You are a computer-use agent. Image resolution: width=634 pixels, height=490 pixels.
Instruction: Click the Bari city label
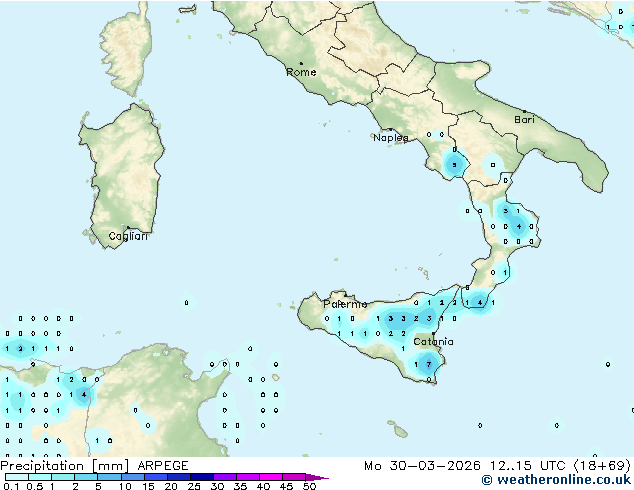point(524,119)
